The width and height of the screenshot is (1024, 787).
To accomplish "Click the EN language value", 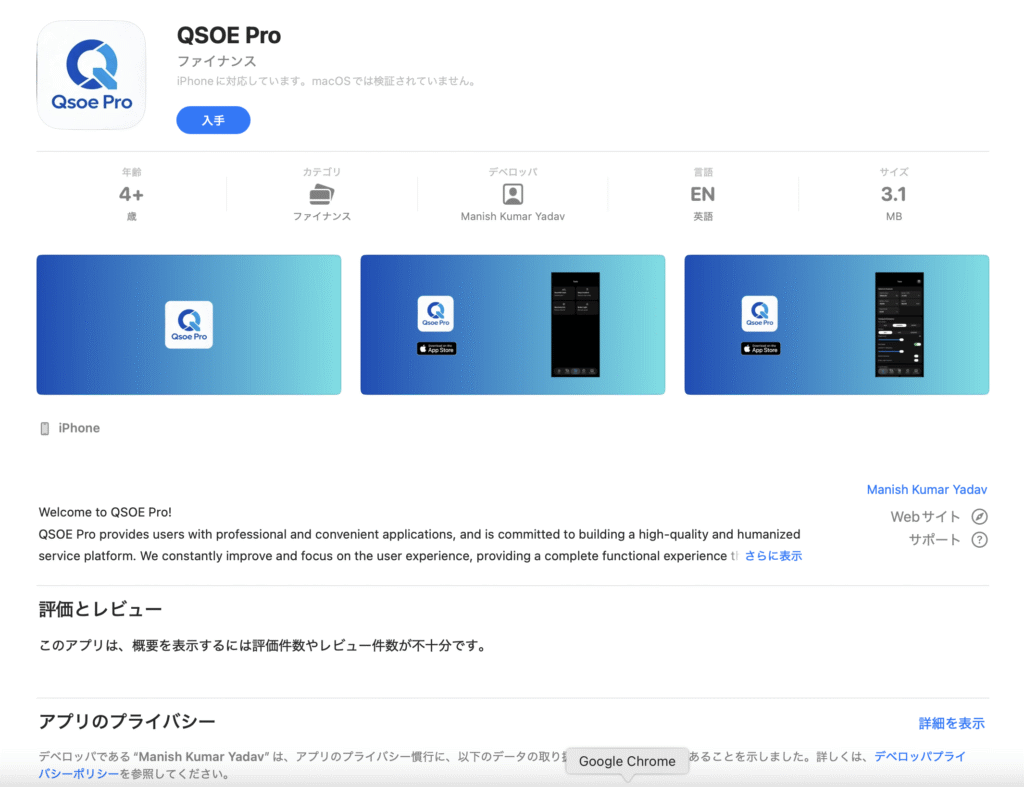I will coord(703,194).
